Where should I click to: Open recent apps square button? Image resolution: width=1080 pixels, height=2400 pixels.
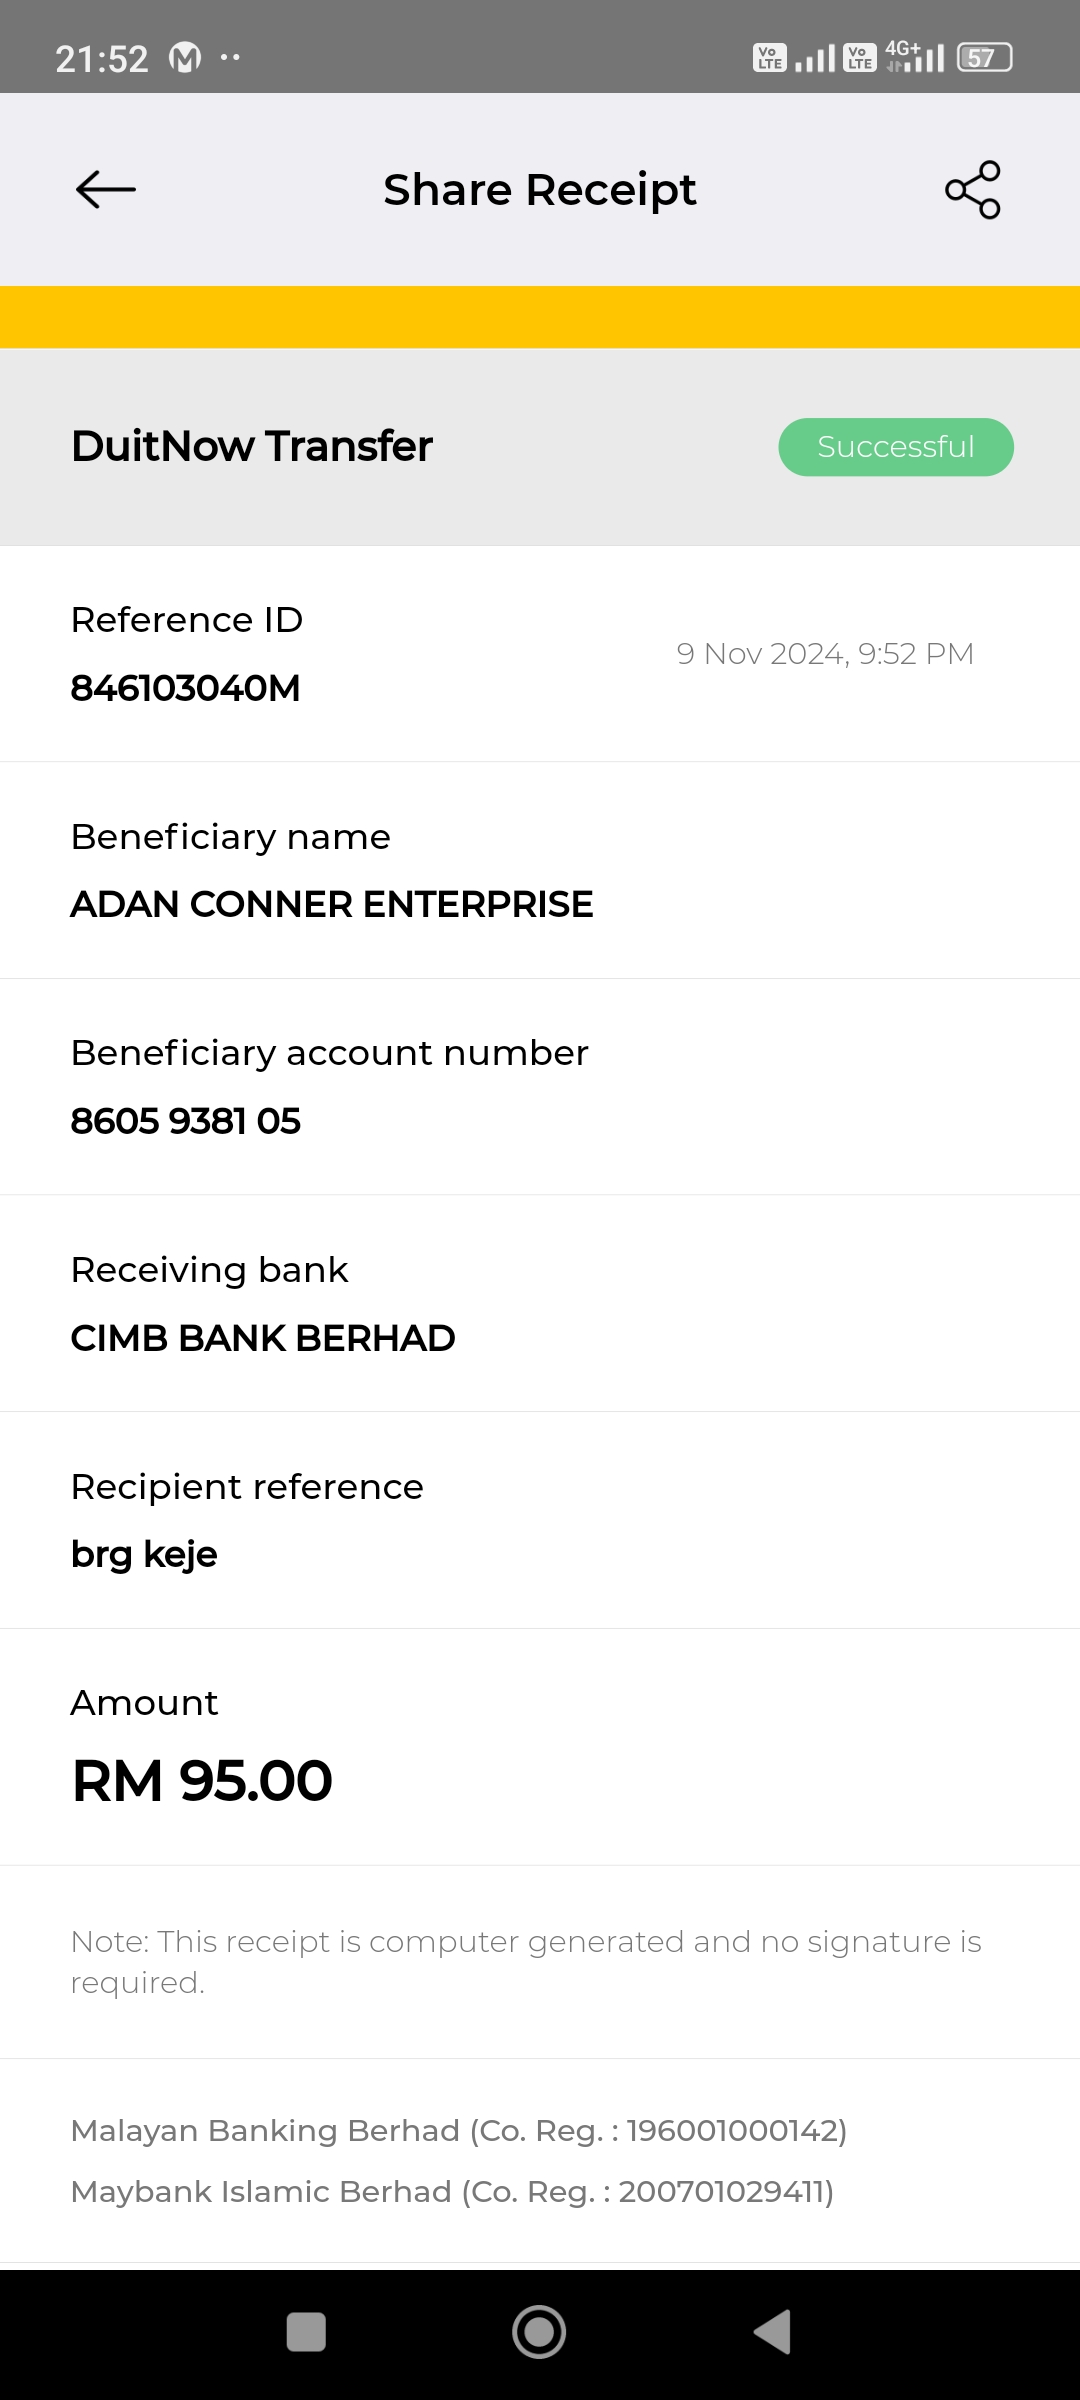click(306, 2332)
